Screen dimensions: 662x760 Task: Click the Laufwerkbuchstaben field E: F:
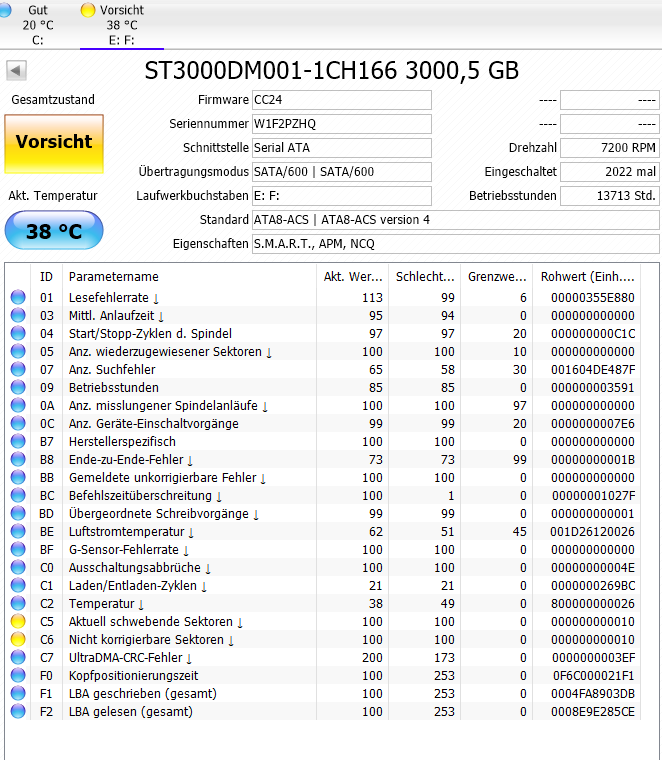tap(342, 196)
